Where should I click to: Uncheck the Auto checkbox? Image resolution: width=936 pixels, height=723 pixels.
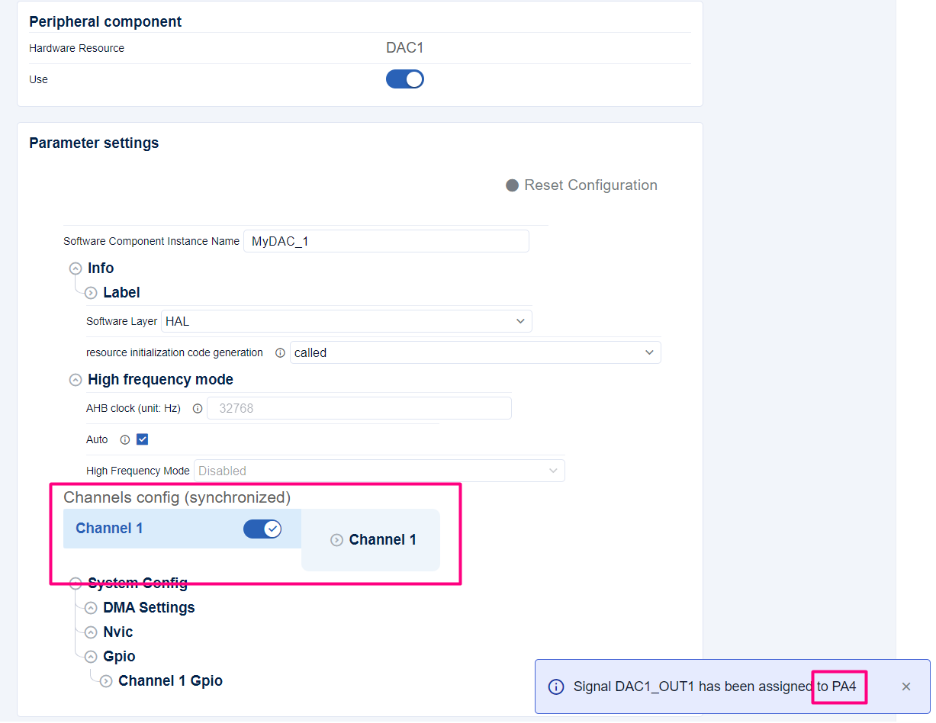[142, 439]
